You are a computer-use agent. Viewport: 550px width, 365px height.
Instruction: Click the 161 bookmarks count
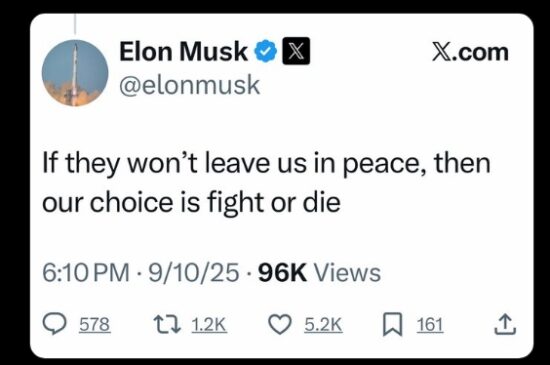pos(430,325)
